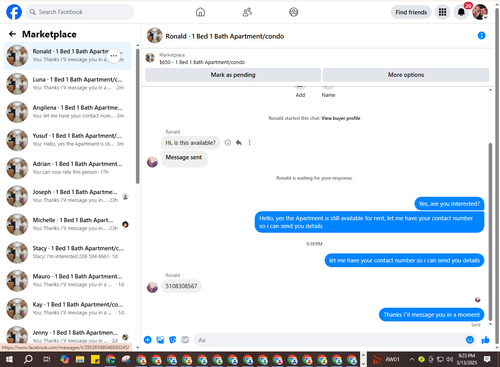Image resolution: width=500 pixels, height=367 pixels.
Task: Open the plus actions button in composer
Action: pos(148,340)
